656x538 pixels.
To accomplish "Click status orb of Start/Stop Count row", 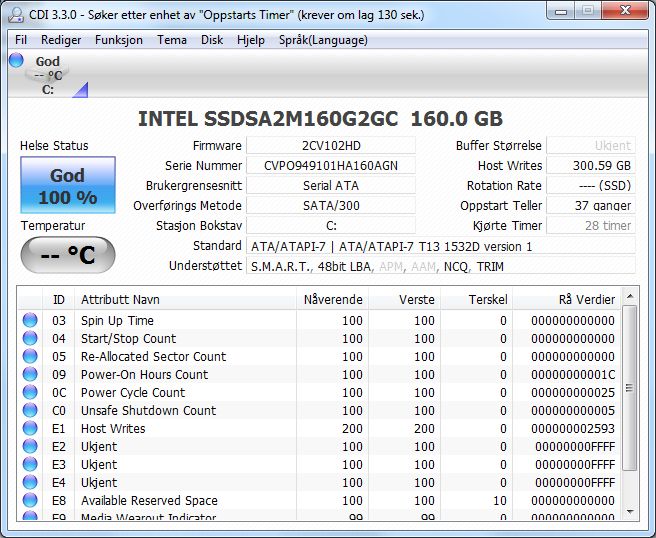I will click(x=30, y=338).
